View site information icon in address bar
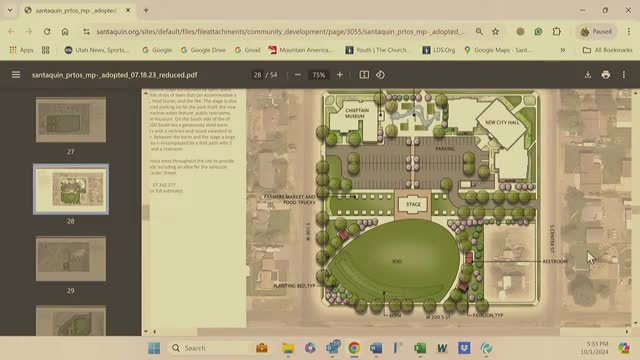640x360 pixels. [86, 31]
